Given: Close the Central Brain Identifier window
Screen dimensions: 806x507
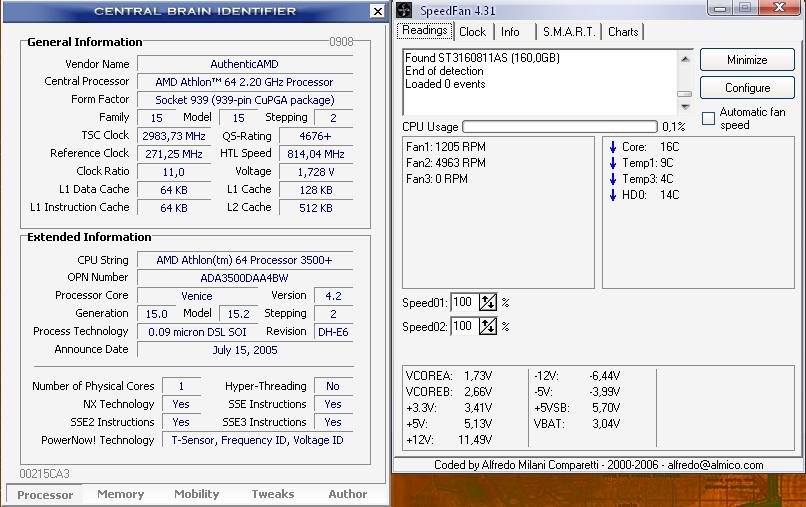Looking at the screenshot, I should click(377, 12).
